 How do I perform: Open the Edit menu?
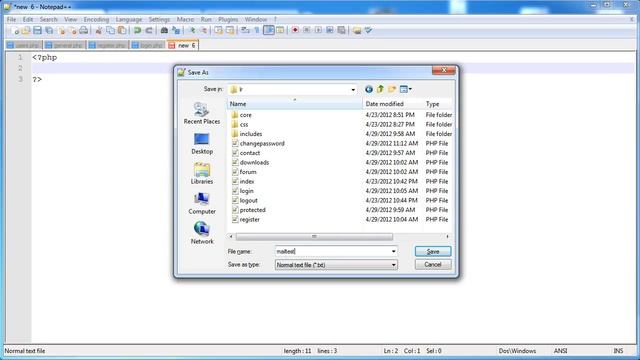(28, 19)
